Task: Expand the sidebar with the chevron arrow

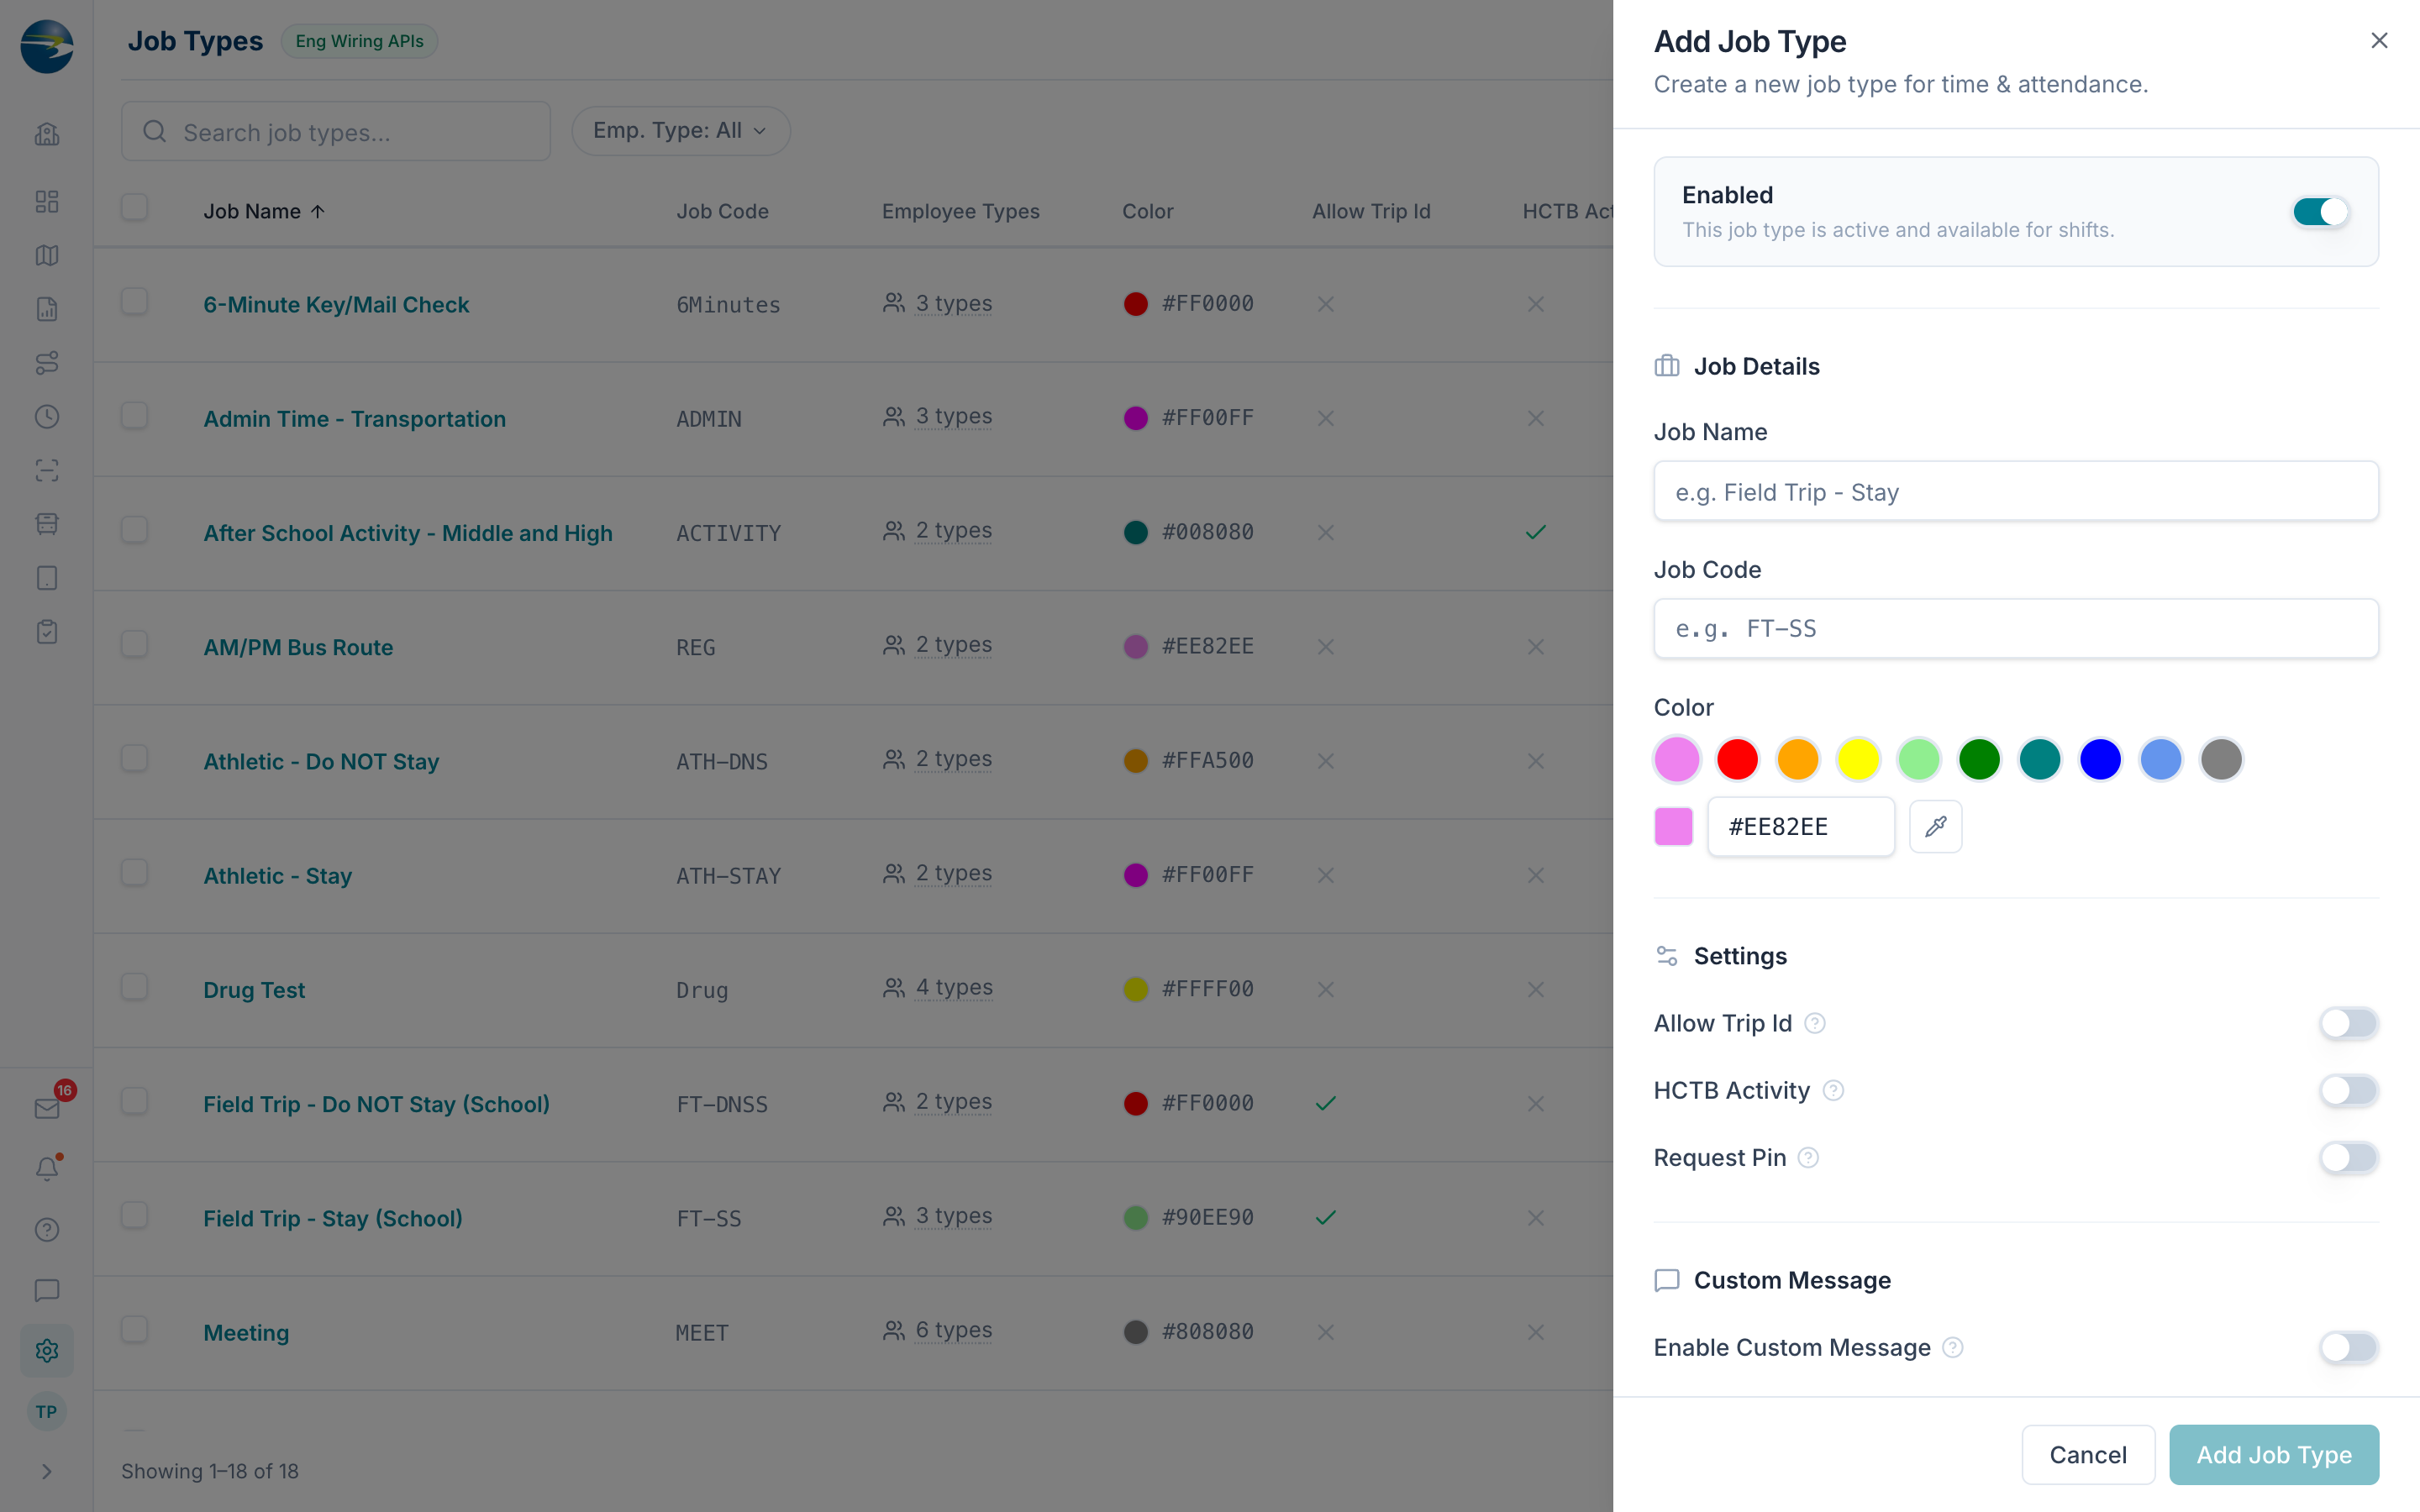Action: click(47, 1471)
